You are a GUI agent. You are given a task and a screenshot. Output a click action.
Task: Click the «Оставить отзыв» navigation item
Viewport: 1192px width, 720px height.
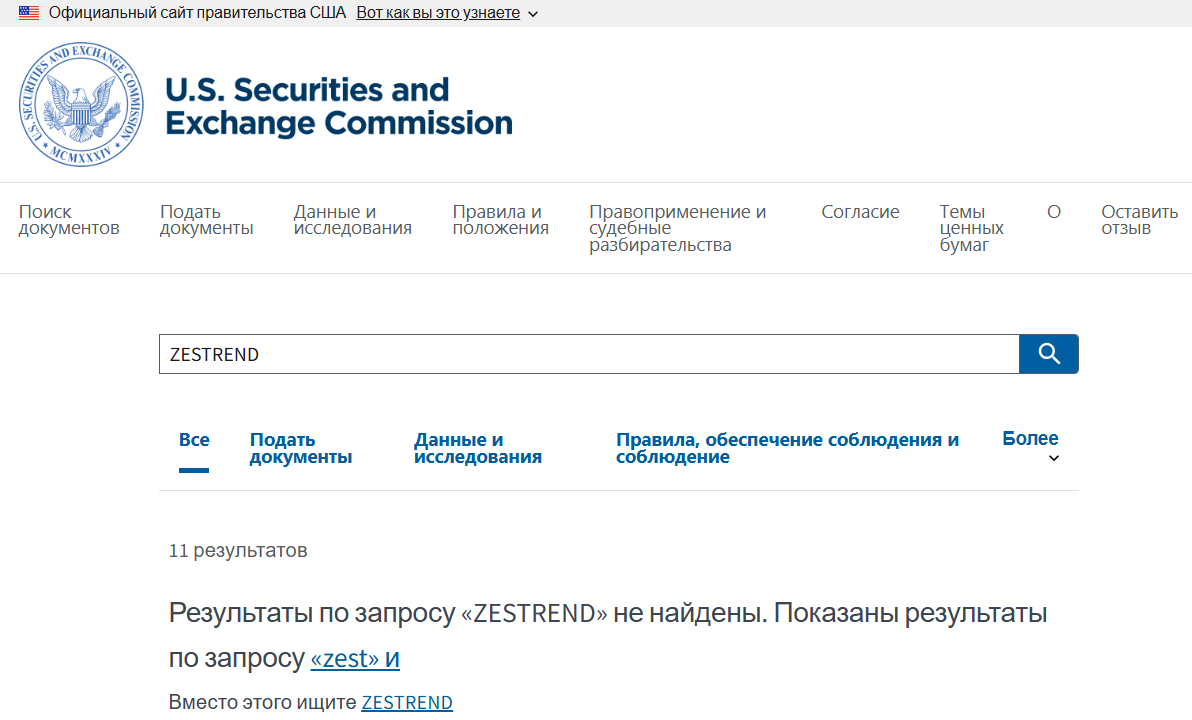tap(1138, 219)
